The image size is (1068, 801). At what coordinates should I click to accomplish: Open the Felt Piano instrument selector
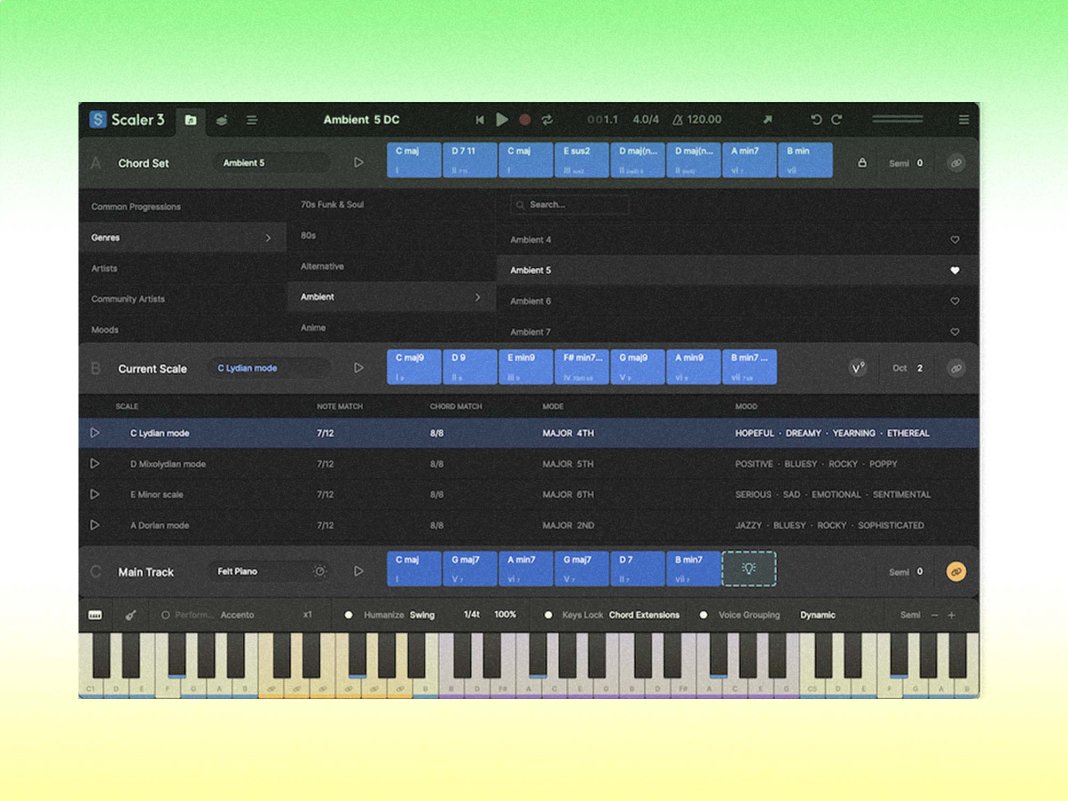pyautogui.click(x=259, y=571)
